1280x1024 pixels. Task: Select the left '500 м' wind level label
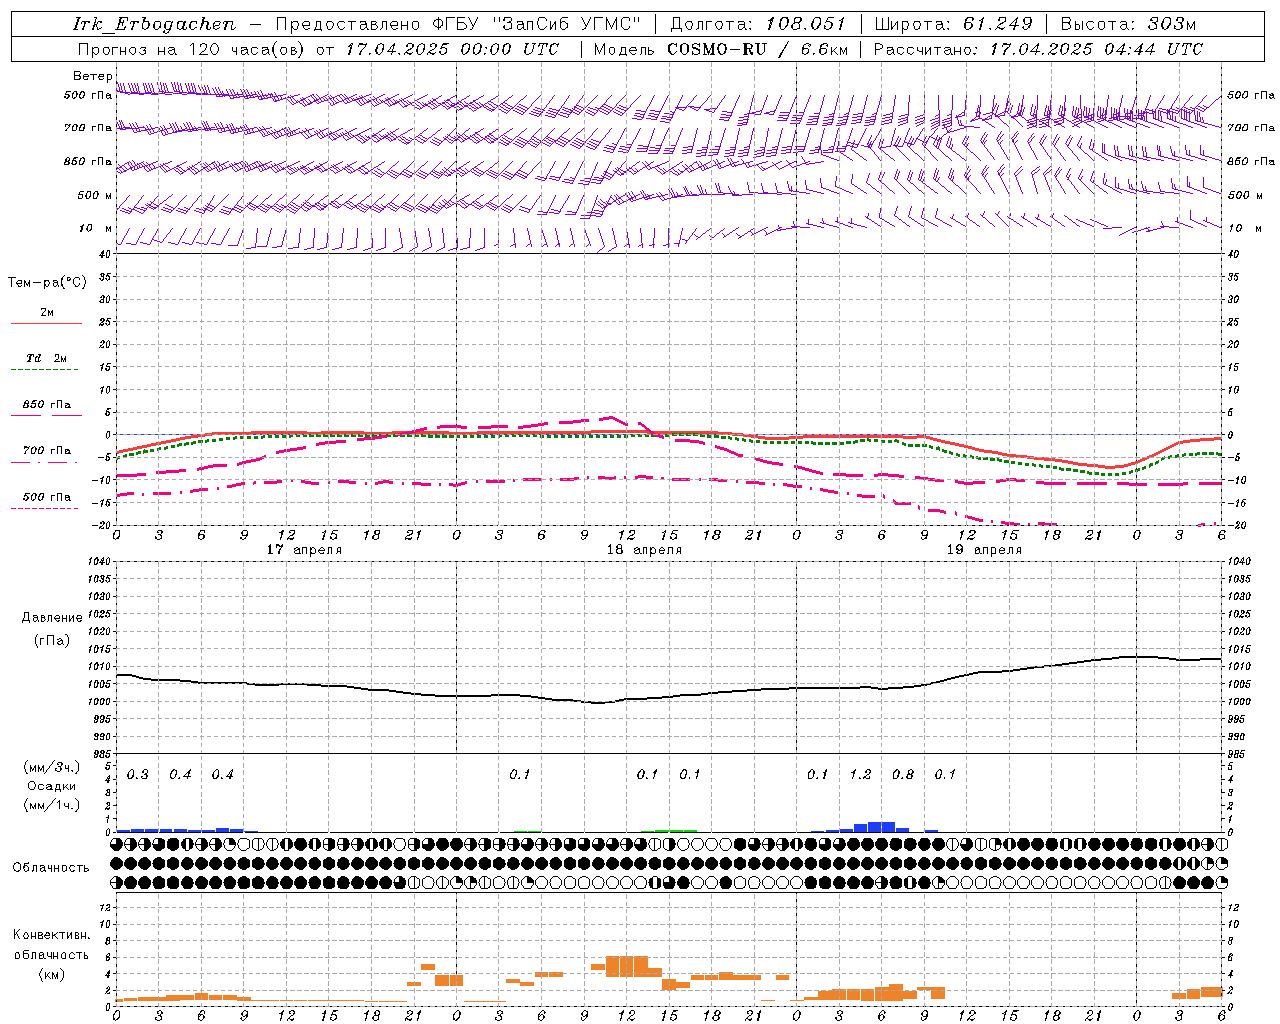pyautogui.click(x=95, y=195)
